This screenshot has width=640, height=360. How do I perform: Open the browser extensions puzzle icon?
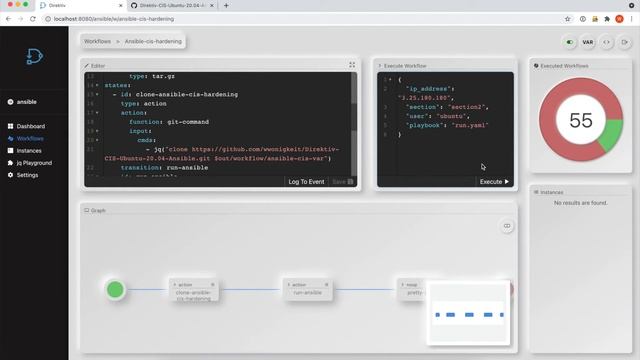coord(607,19)
